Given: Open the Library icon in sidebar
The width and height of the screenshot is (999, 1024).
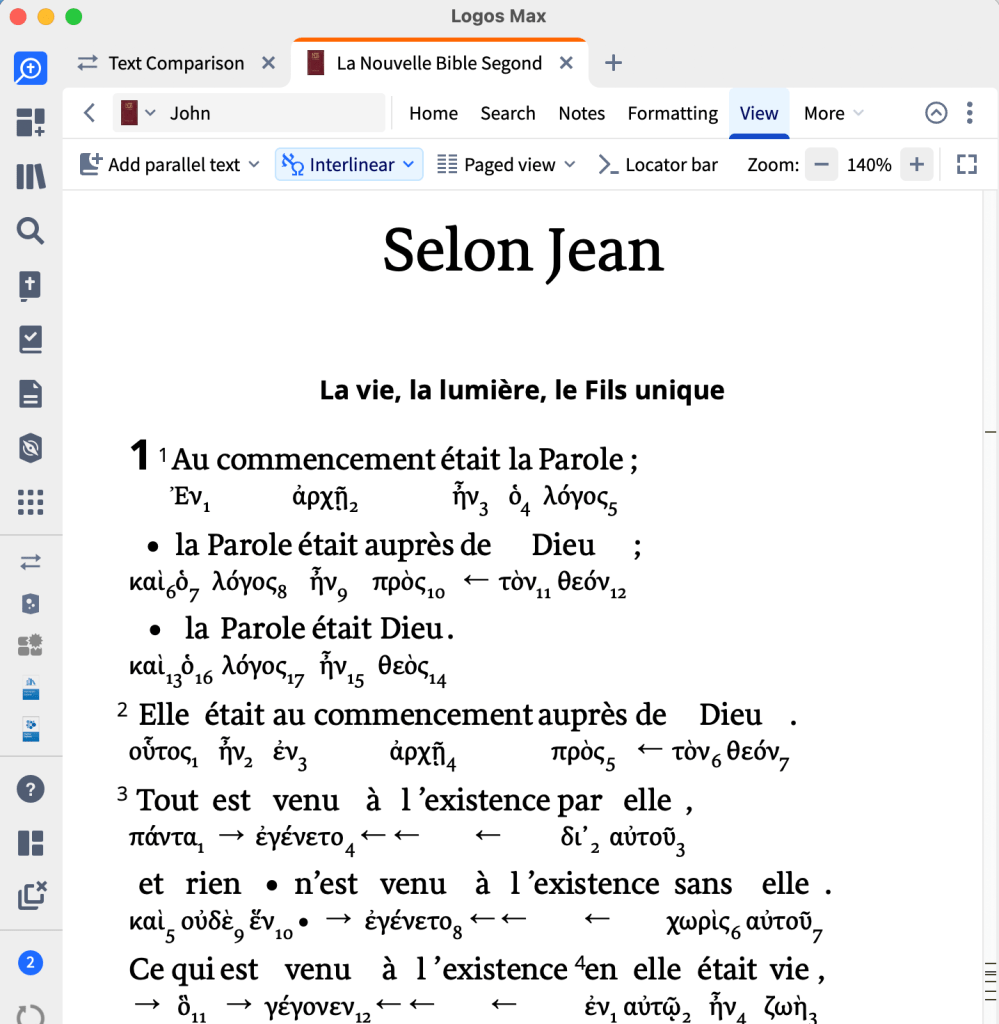Looking at the screenshot, I should 31,178.
